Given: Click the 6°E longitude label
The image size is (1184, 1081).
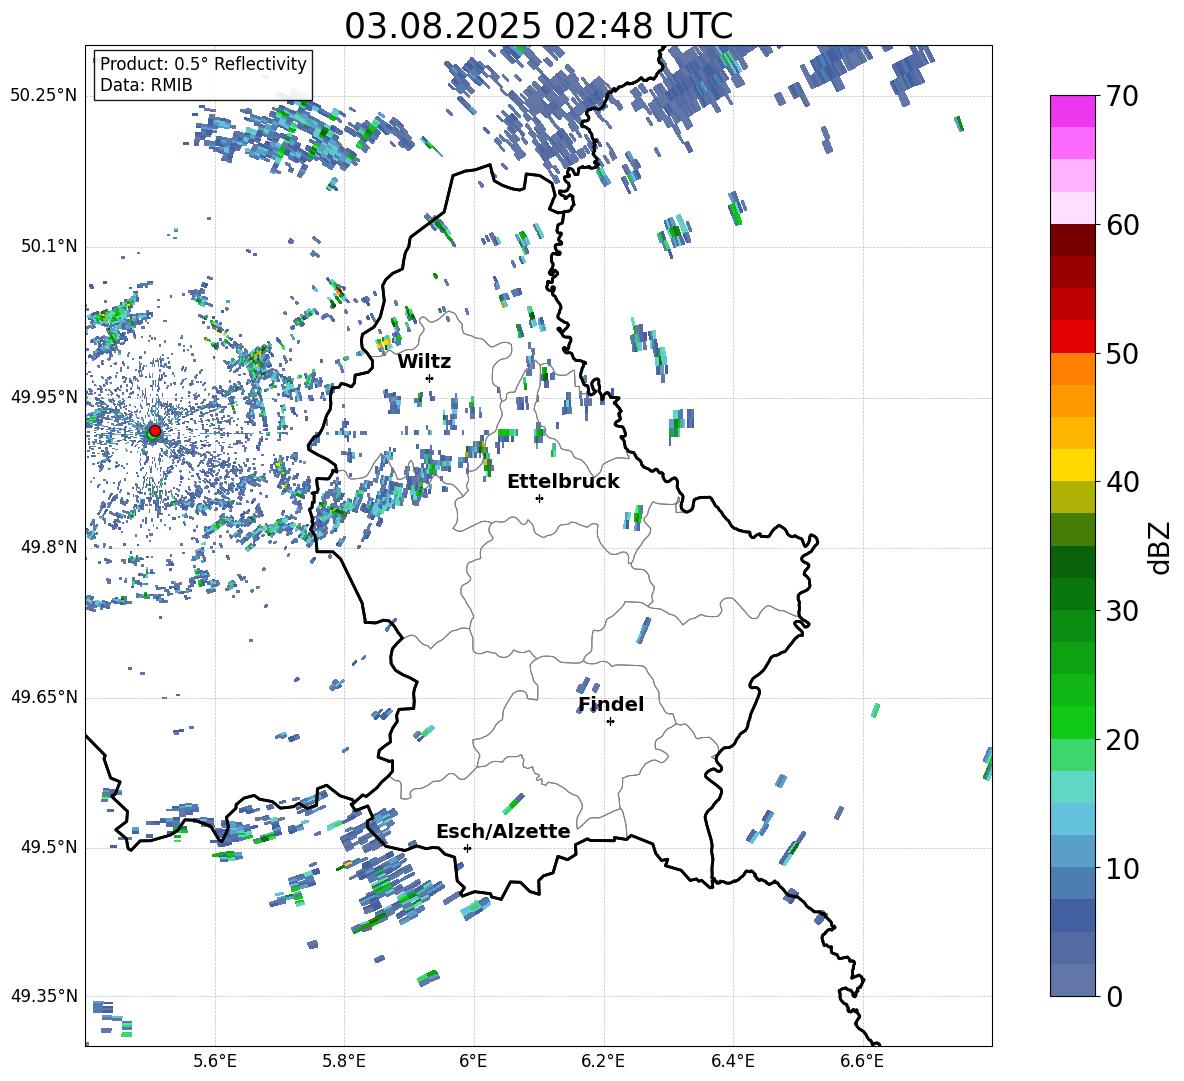Looking at the screenshot, I should [x=473, y=1061].
